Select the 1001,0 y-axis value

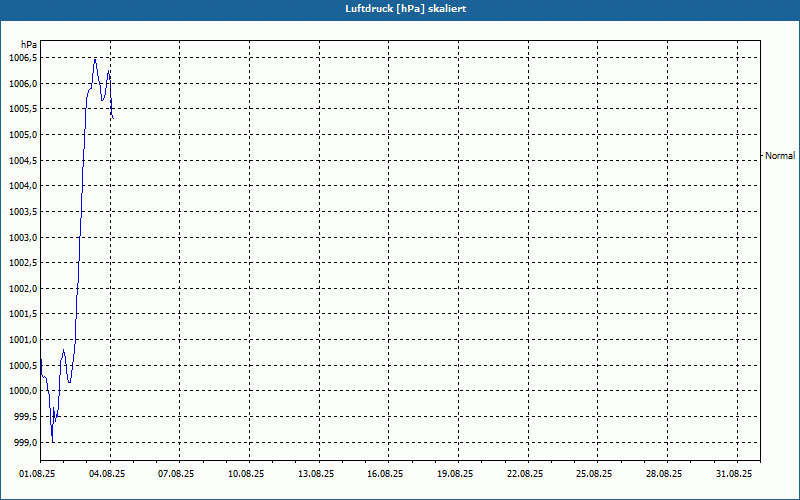click(x=23, y=340)
